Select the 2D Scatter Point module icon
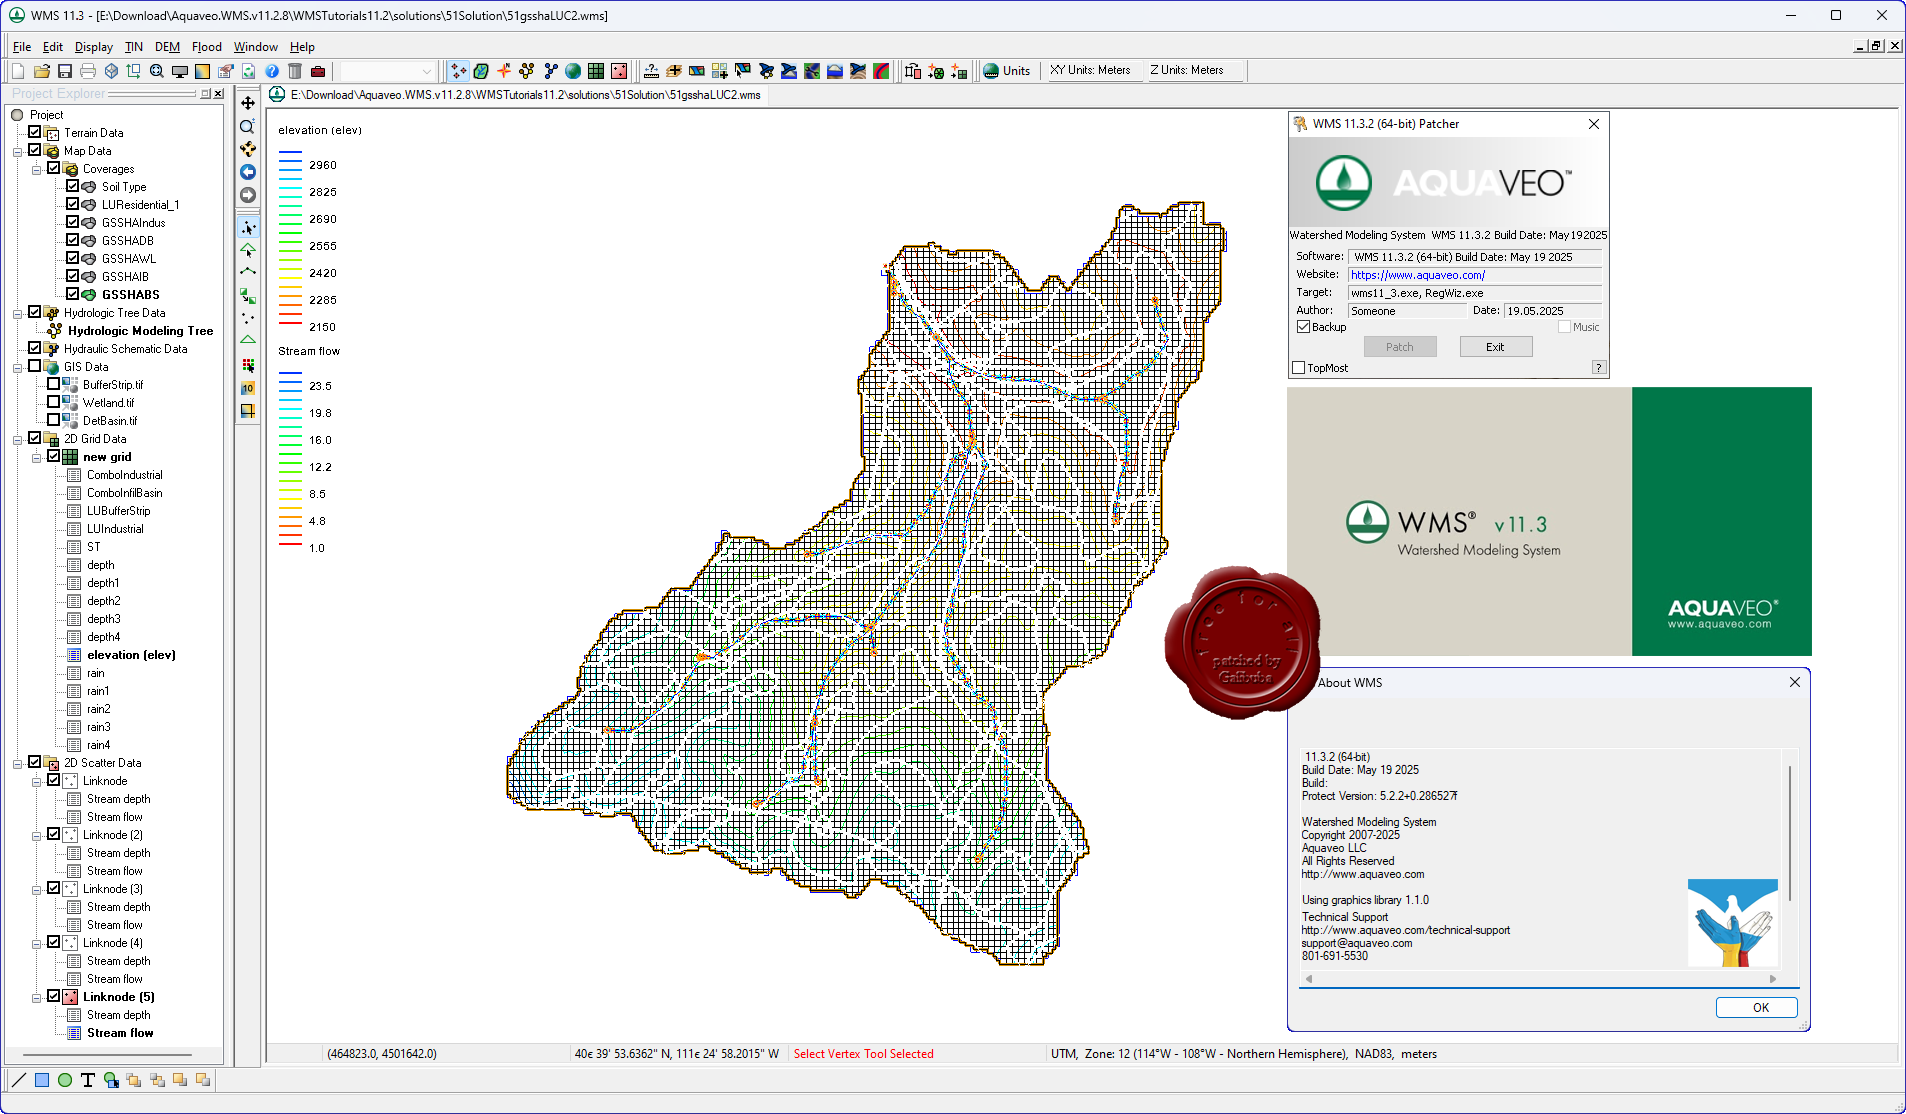The width and height of the screenshot is (1906, 1114). coord(619,71)
